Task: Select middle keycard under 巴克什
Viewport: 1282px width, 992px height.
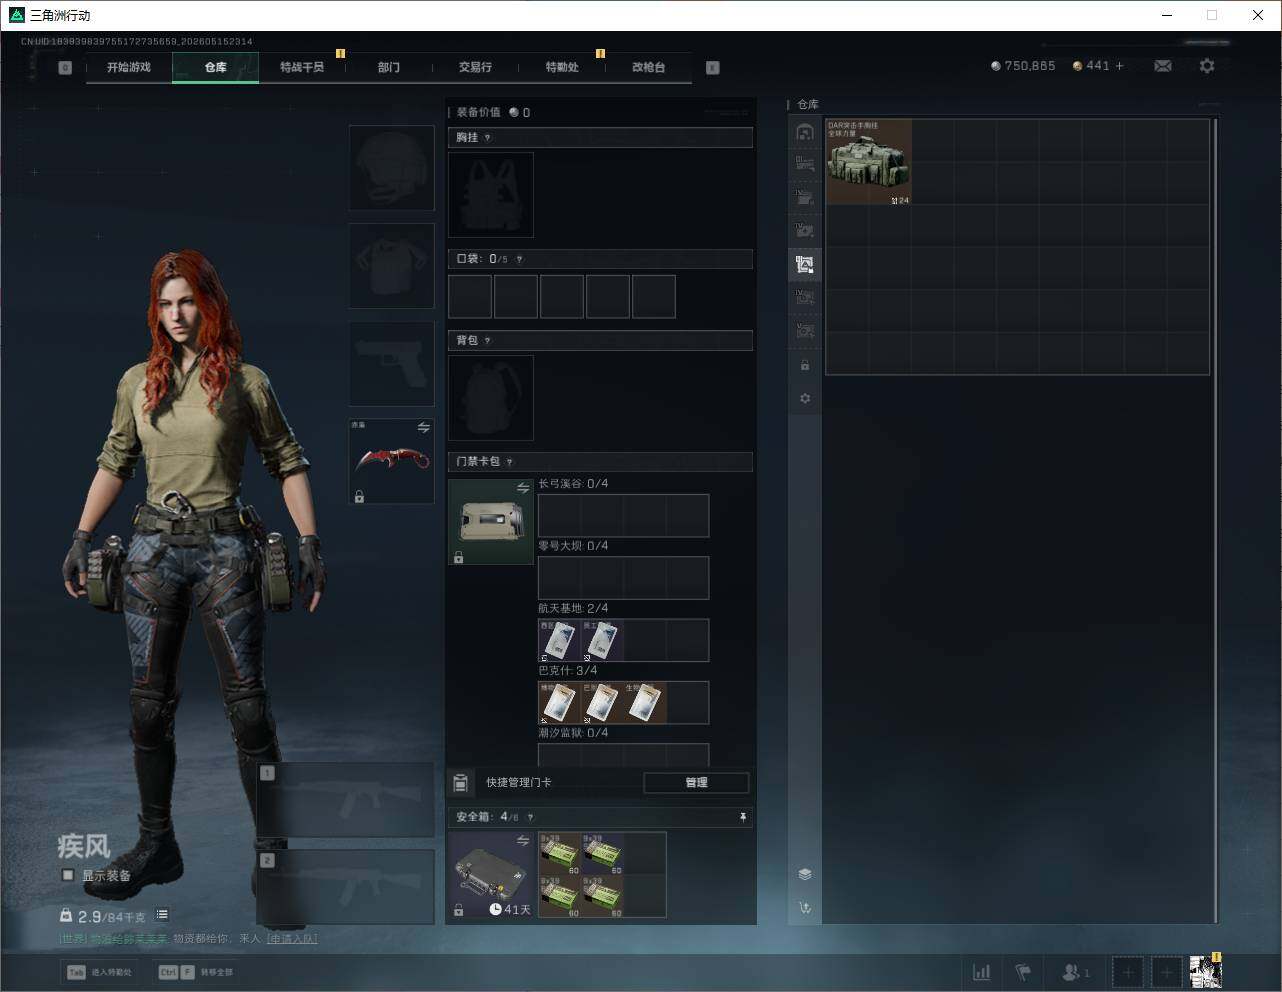Action: [603, 703]
